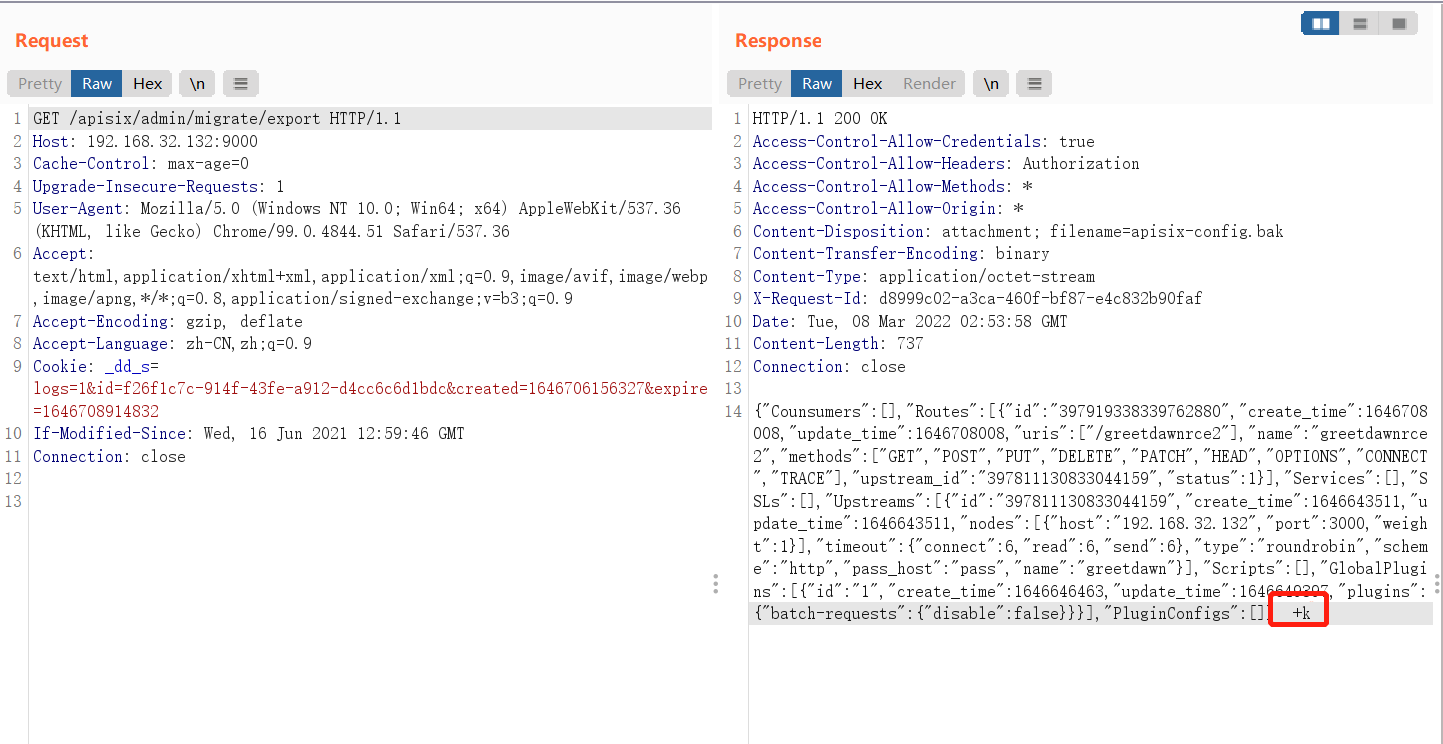Image resolution: width=1443 pixels, height=744 pixels.
Task: Switch Request view to Raw tab
Action: (97, 84)
